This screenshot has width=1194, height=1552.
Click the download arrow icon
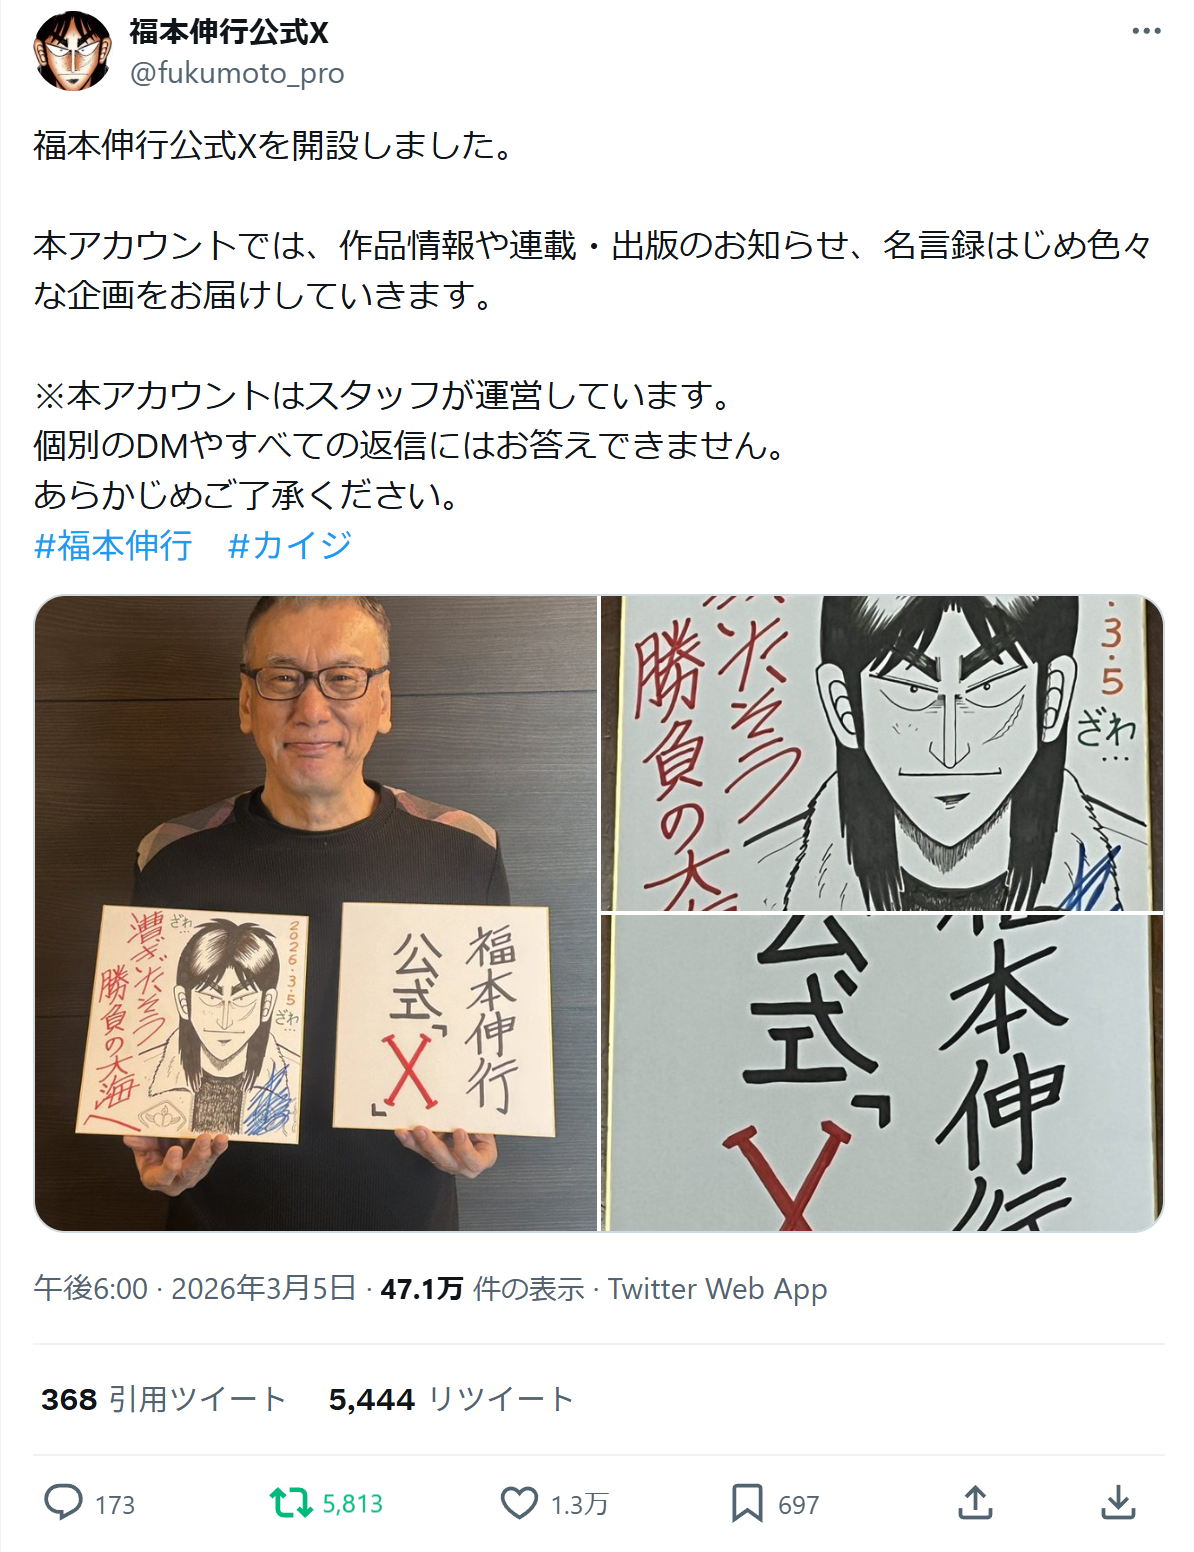pyautogui.click(x=1118, y=1503)
